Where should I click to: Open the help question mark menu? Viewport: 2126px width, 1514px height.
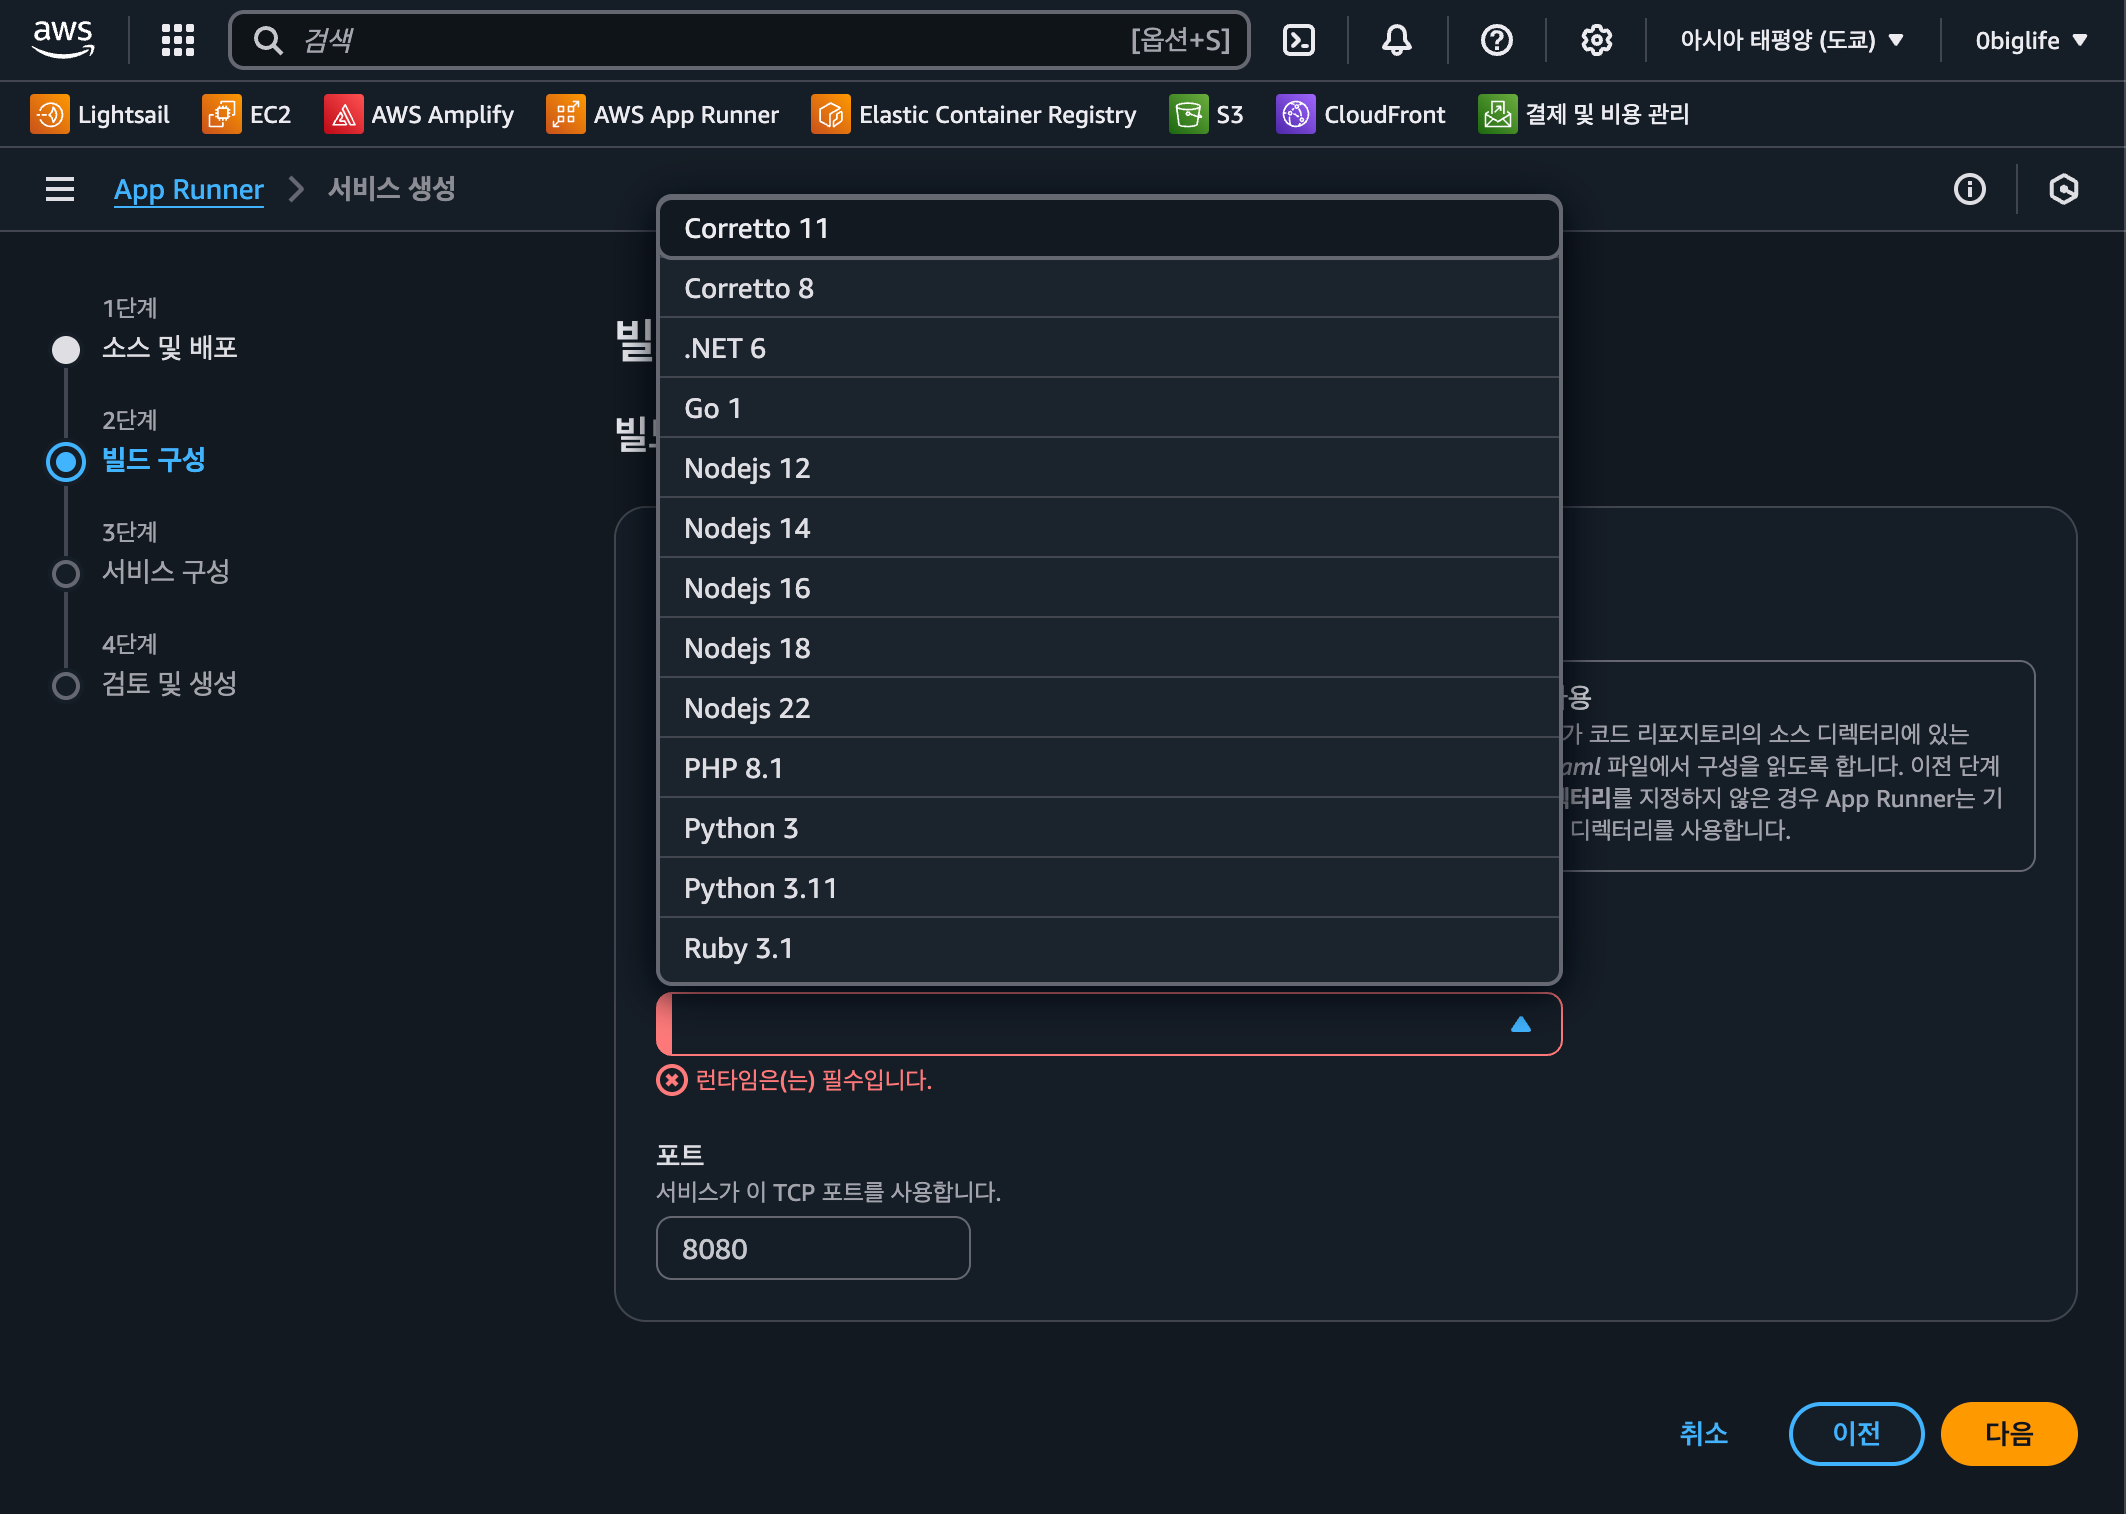pyautogui.click(x=1496, y=40)
